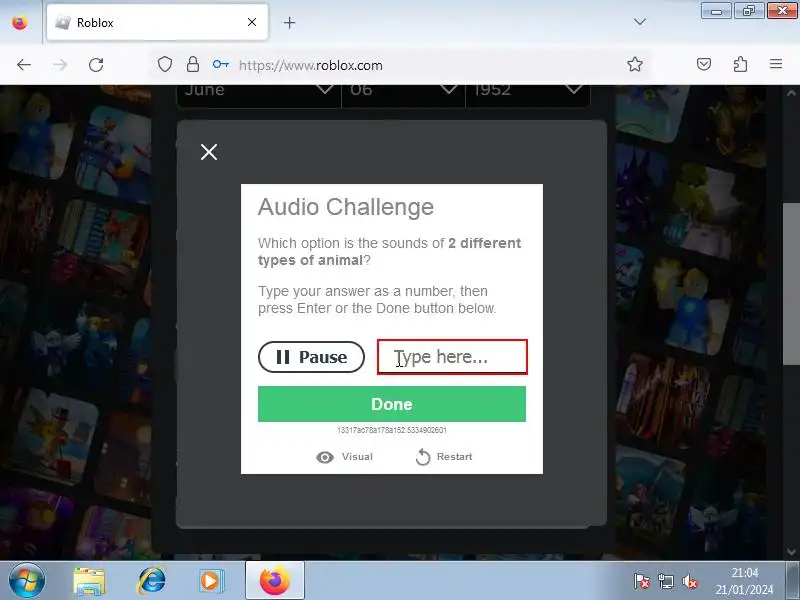Reload the current Roblox page
The width and height of the screenshot is (800, 600).
point(96,65)
